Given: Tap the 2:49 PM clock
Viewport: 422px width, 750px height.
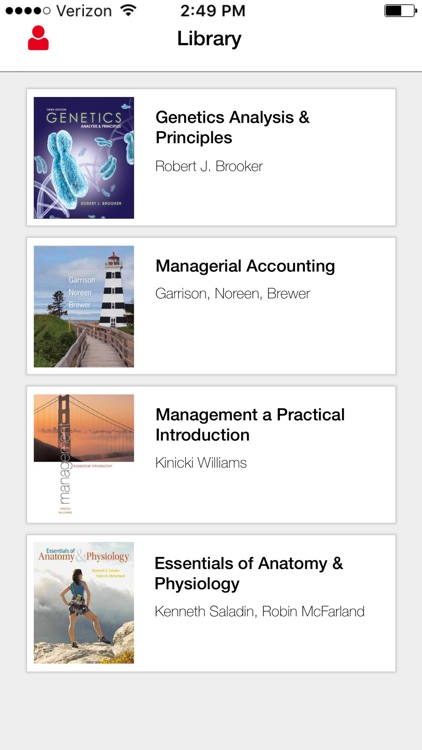Looking at the screenshot, I should [x=213, y=11].
